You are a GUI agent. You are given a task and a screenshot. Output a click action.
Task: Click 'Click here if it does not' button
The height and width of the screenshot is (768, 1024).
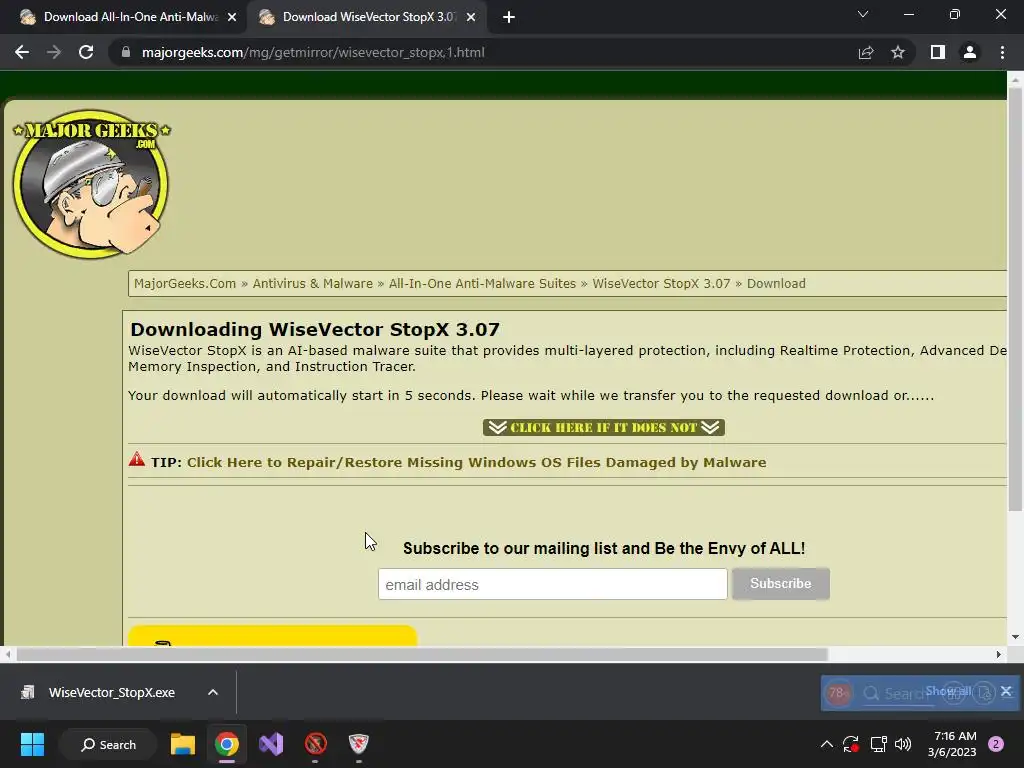[x=603, y=427]
